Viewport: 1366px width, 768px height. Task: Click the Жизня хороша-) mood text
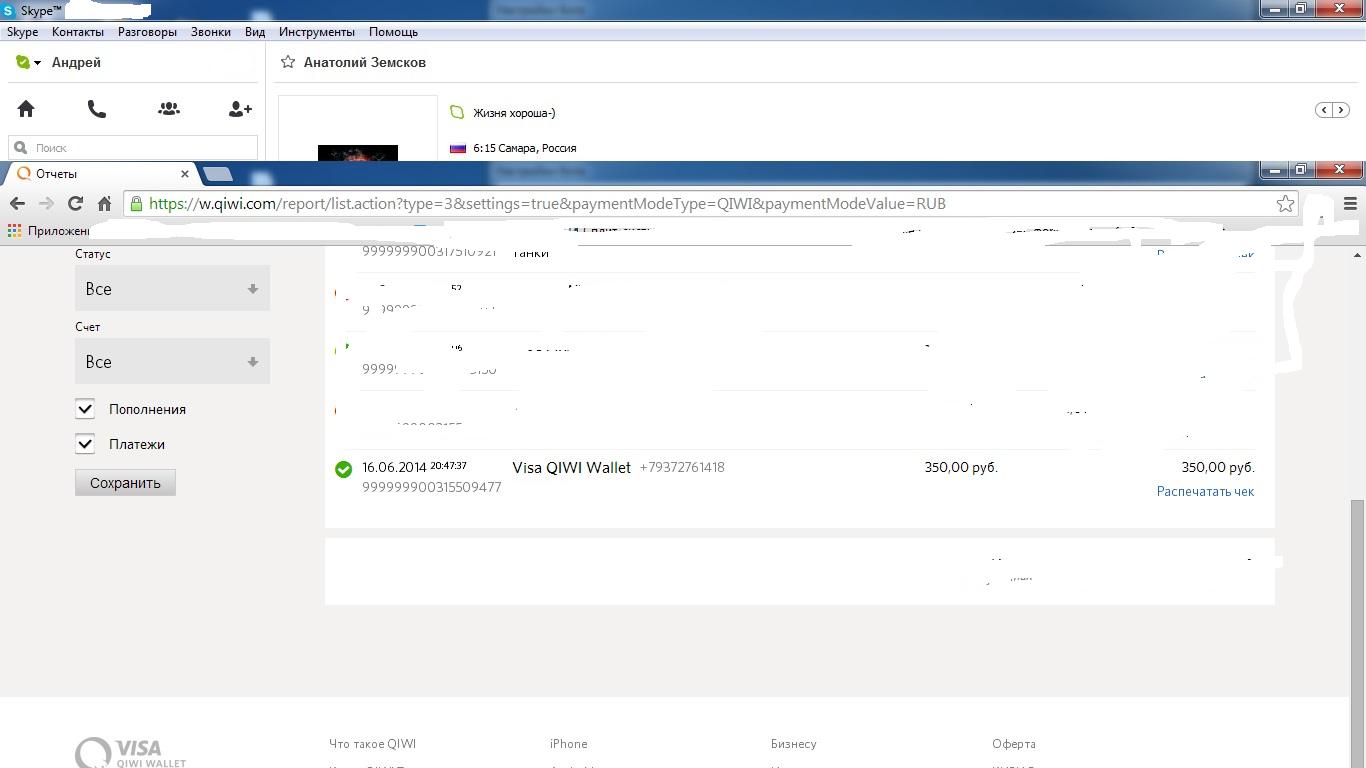pyautogui.click(x=514, y=113)
